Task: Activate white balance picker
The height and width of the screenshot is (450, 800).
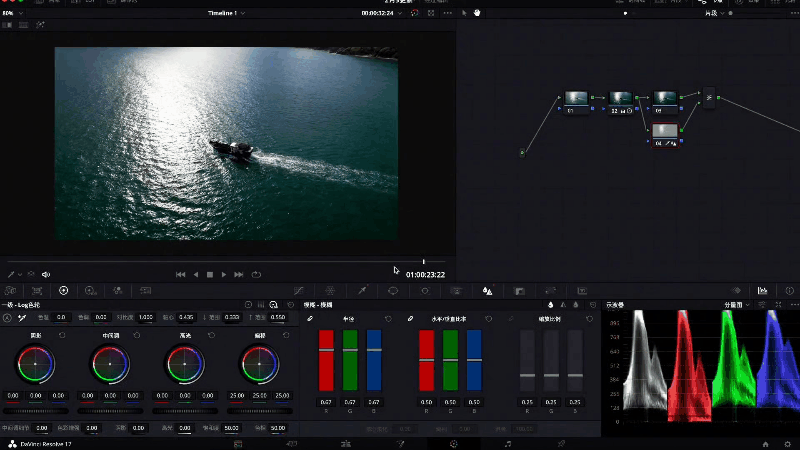Action: pyautogui.click(x=22, y=318)
